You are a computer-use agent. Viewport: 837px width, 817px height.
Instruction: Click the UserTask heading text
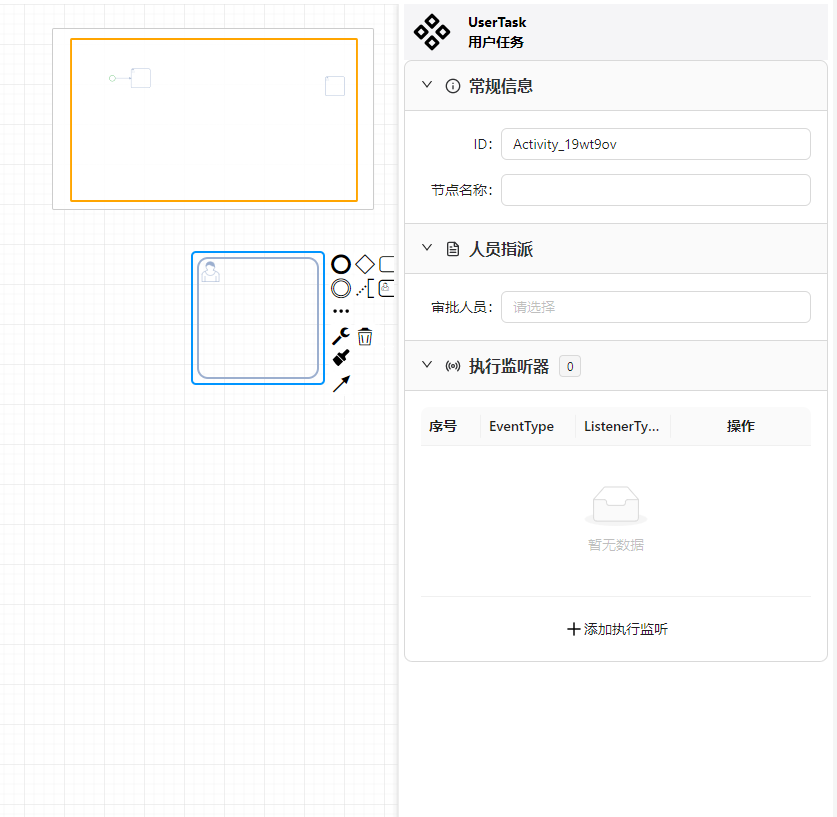coord(497,22)
